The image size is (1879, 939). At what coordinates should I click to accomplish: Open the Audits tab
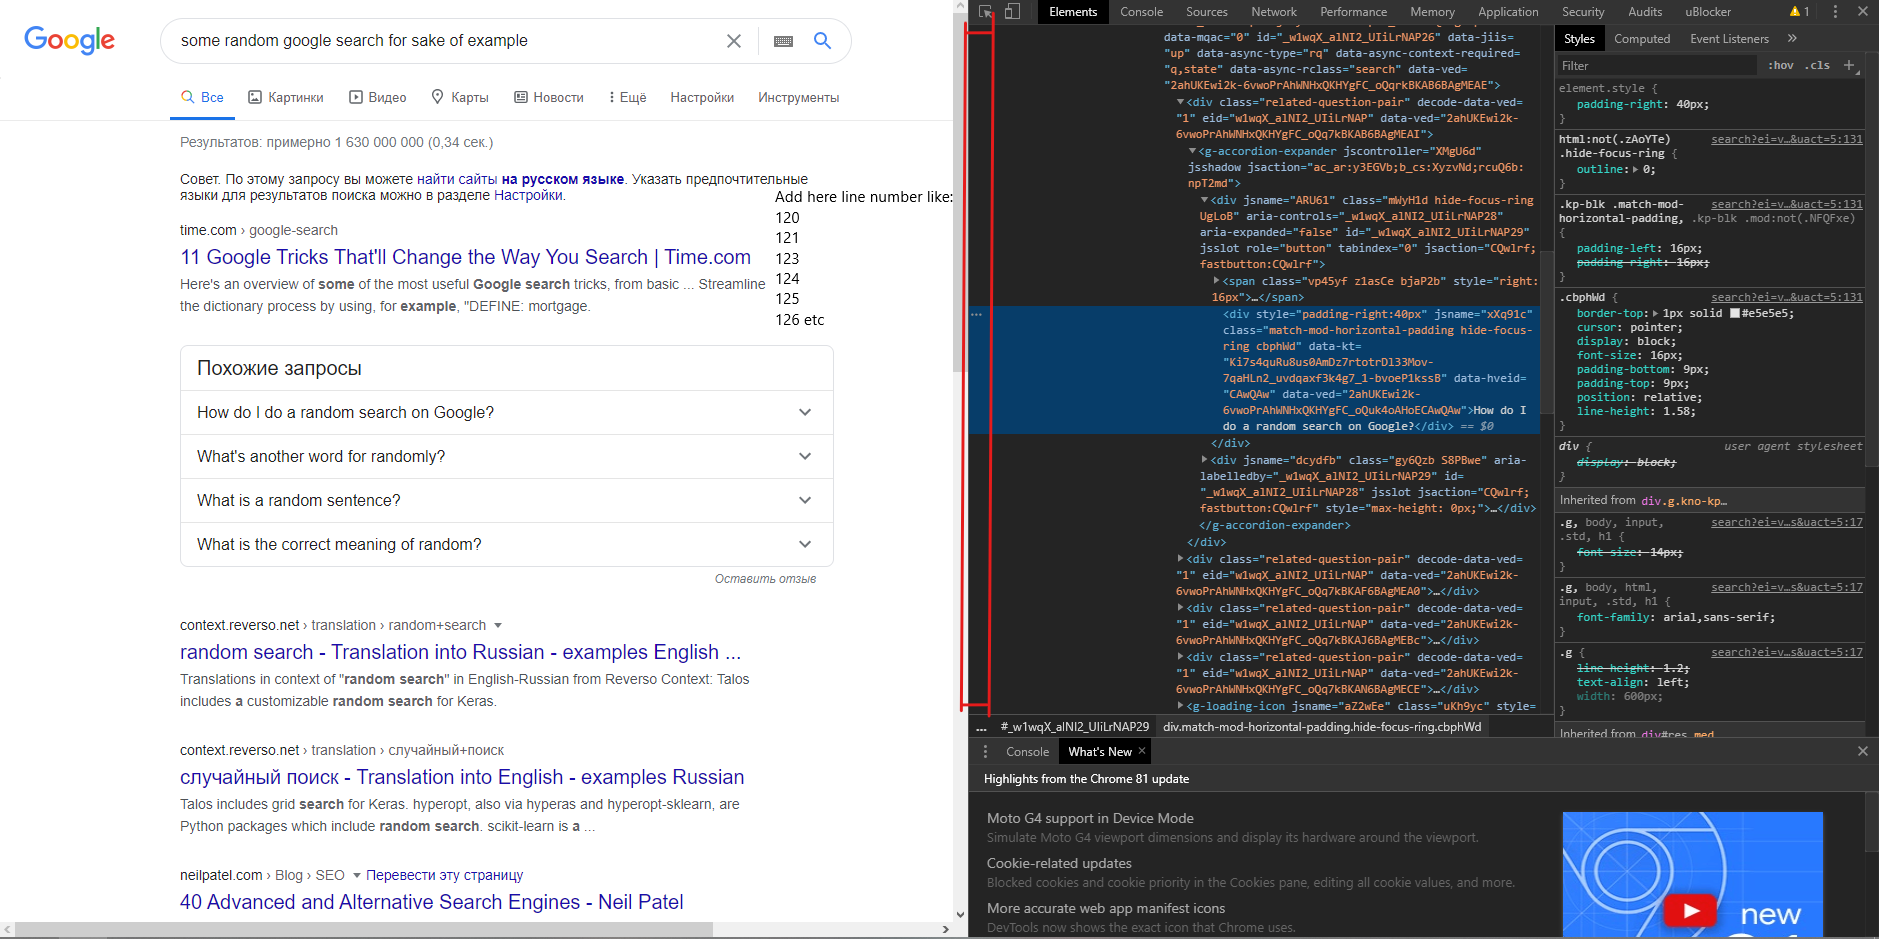click(x=1645, y=12)
